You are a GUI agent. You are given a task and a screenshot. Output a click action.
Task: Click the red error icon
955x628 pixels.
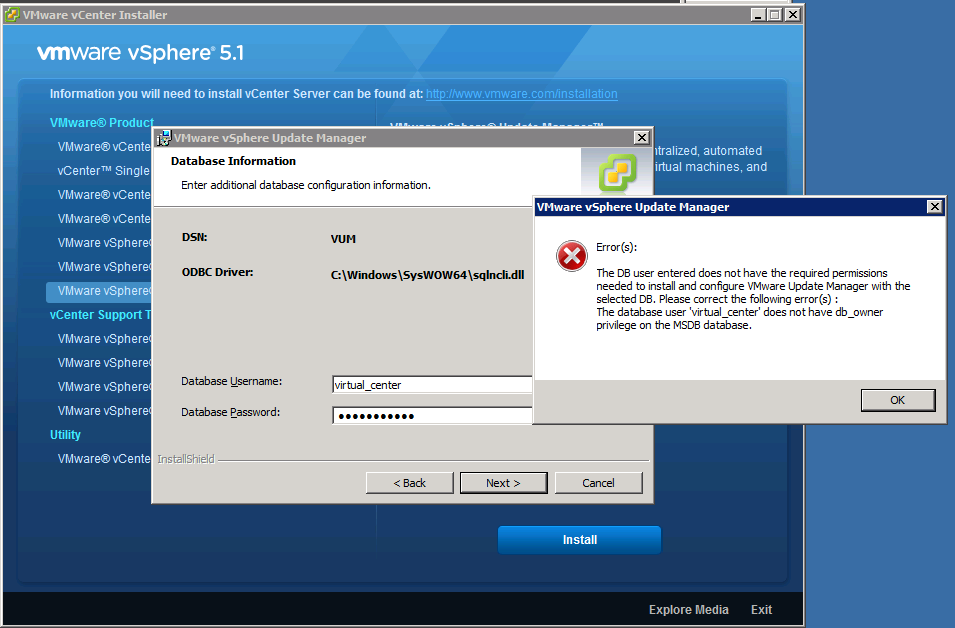pos(572,257)
